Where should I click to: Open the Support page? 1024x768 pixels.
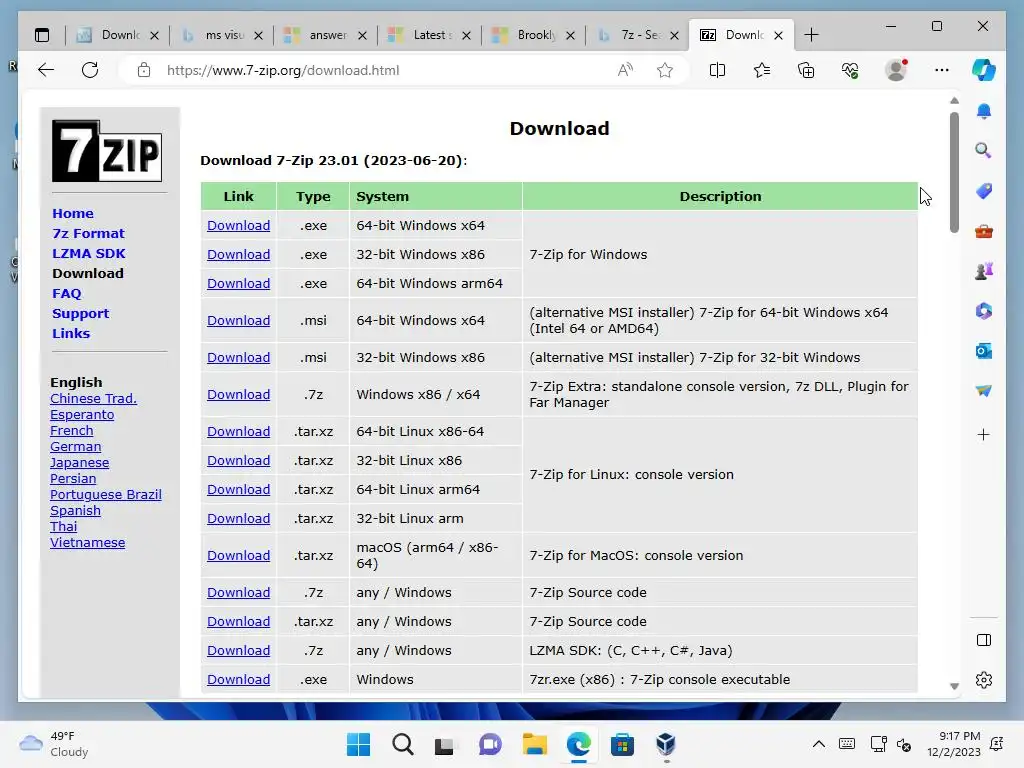coord(80,313)
